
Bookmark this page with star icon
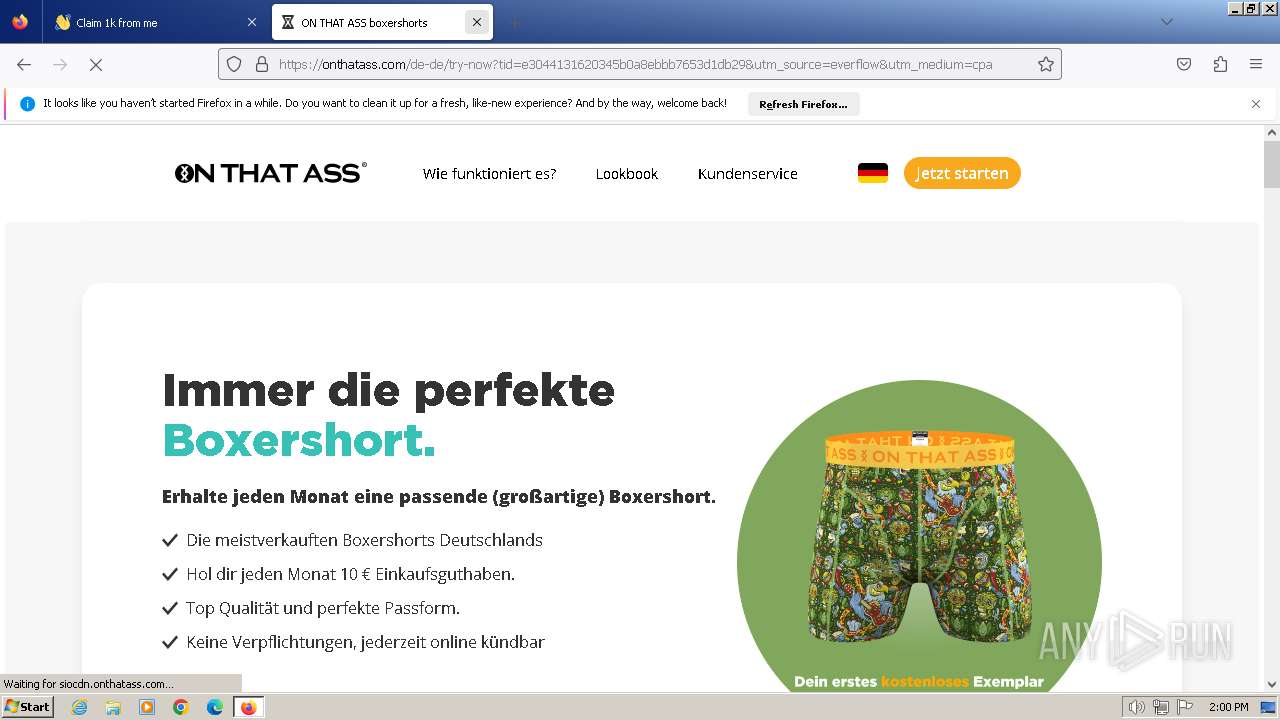point(1046,64)
